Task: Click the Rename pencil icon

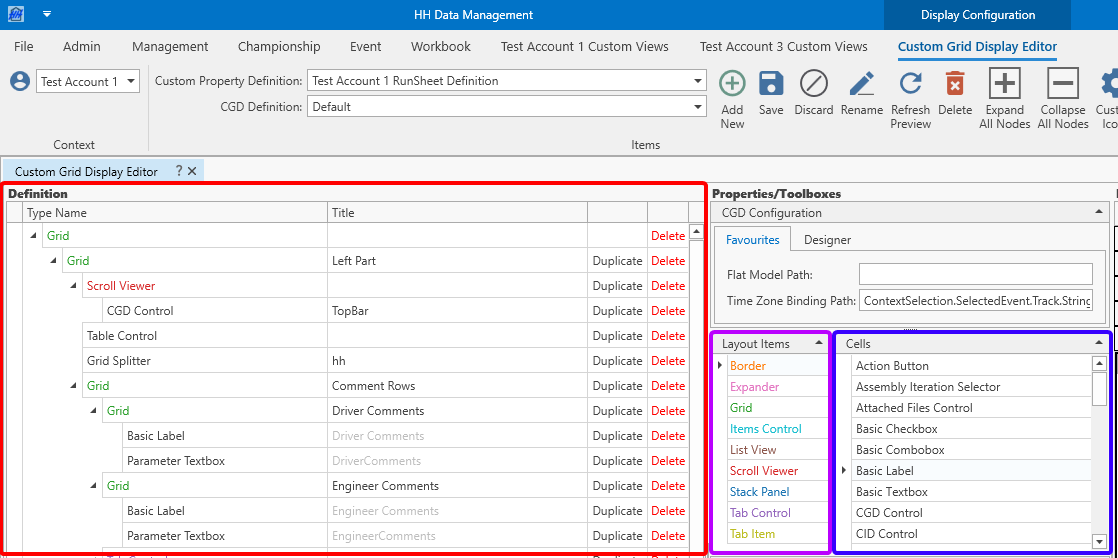Action: click(861, 84)
